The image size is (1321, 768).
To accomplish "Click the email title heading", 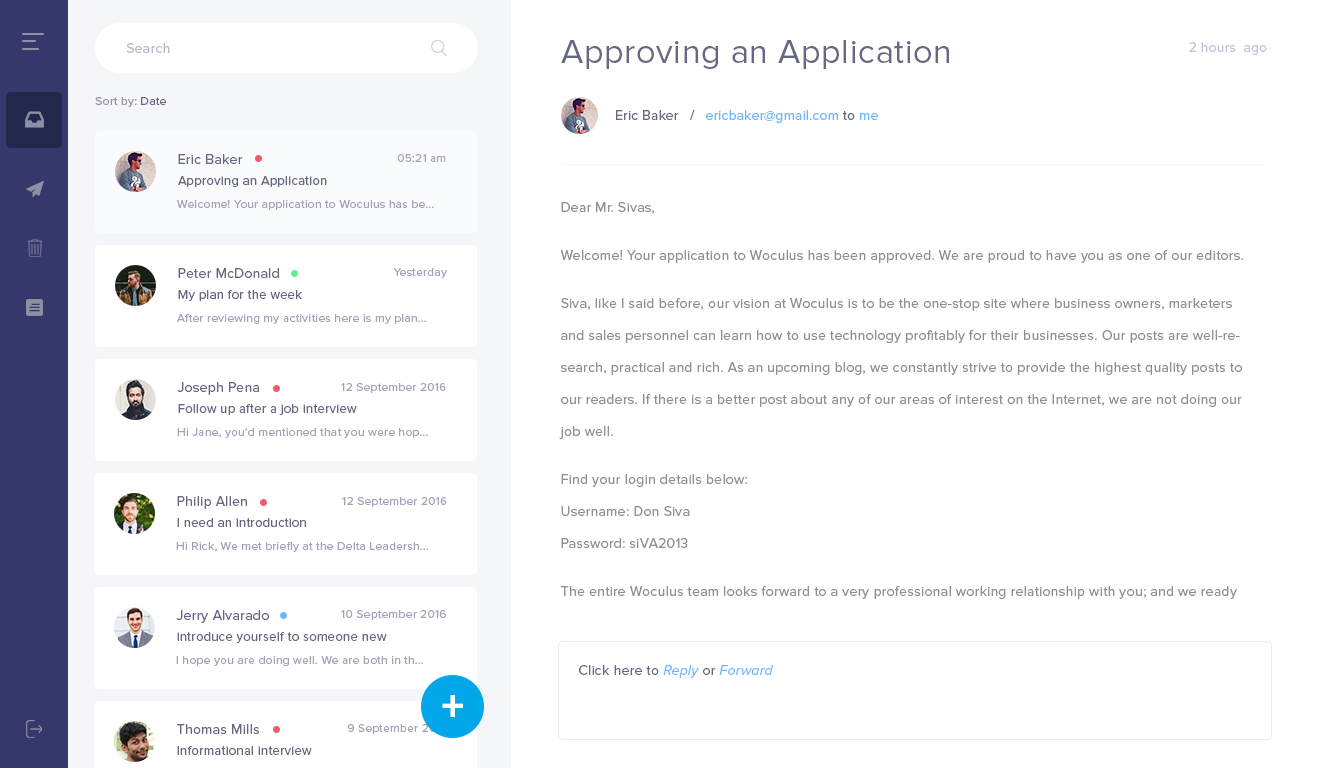I will tap(756, 52).
